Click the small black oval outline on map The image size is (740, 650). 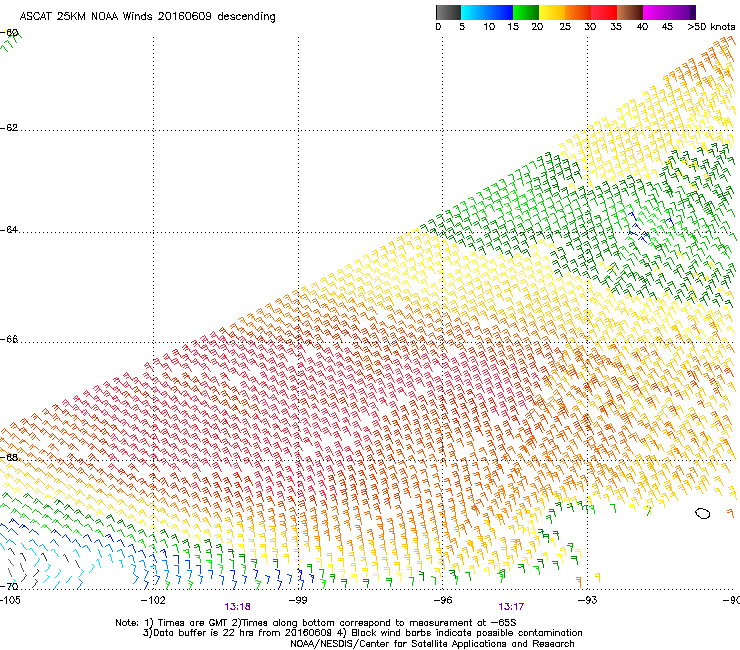click(x=703, y=513)
